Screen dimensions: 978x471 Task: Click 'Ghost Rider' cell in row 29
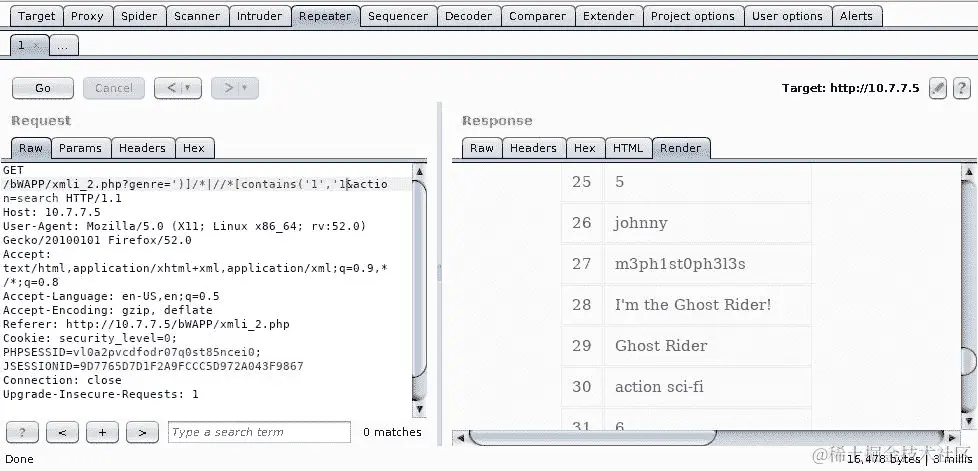[707, 346]
